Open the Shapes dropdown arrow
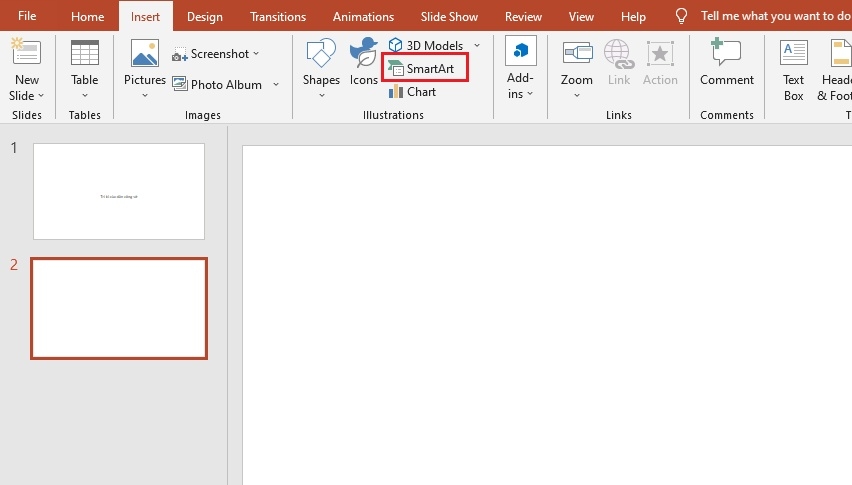 [322, 96]
